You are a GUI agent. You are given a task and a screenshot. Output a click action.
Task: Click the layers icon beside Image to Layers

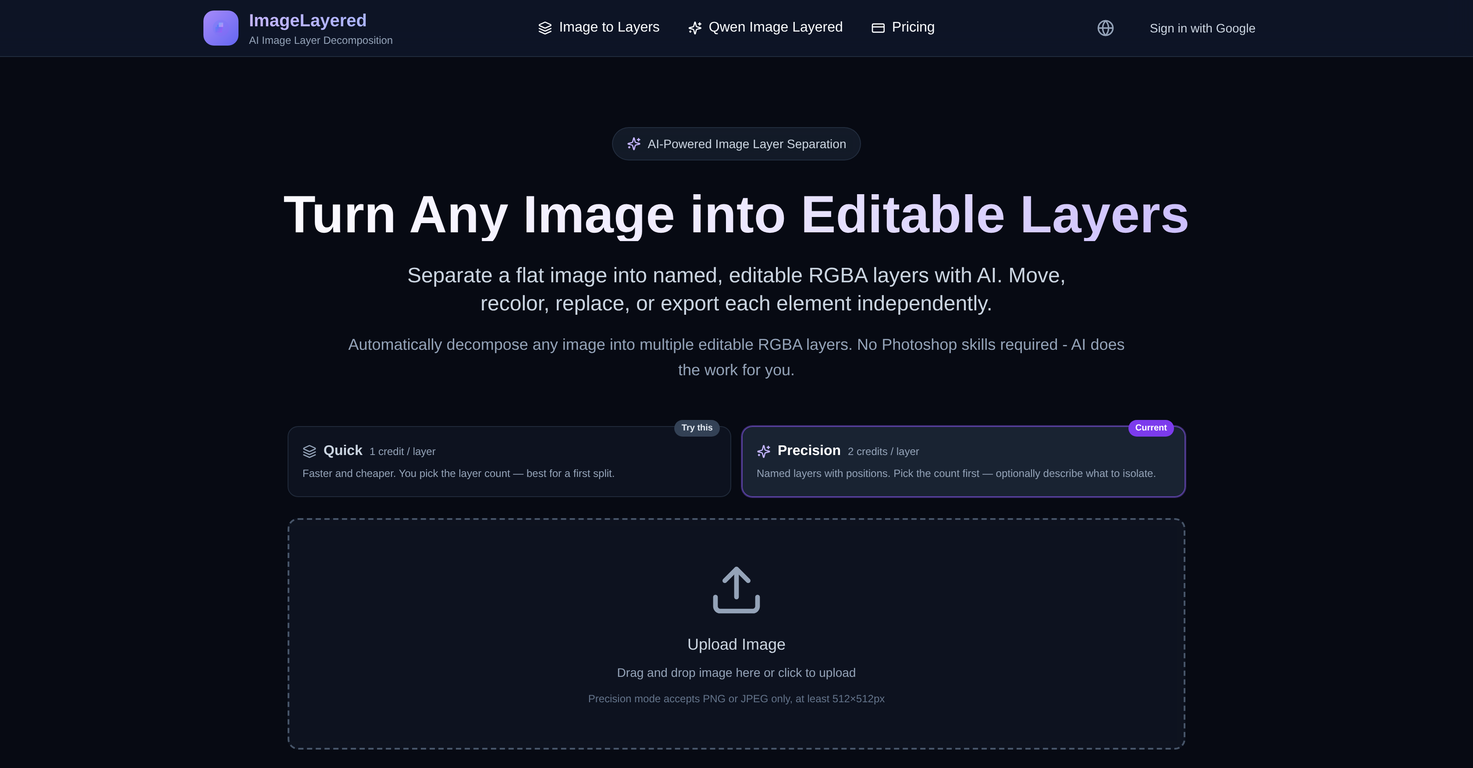click(x=545, y=28)
